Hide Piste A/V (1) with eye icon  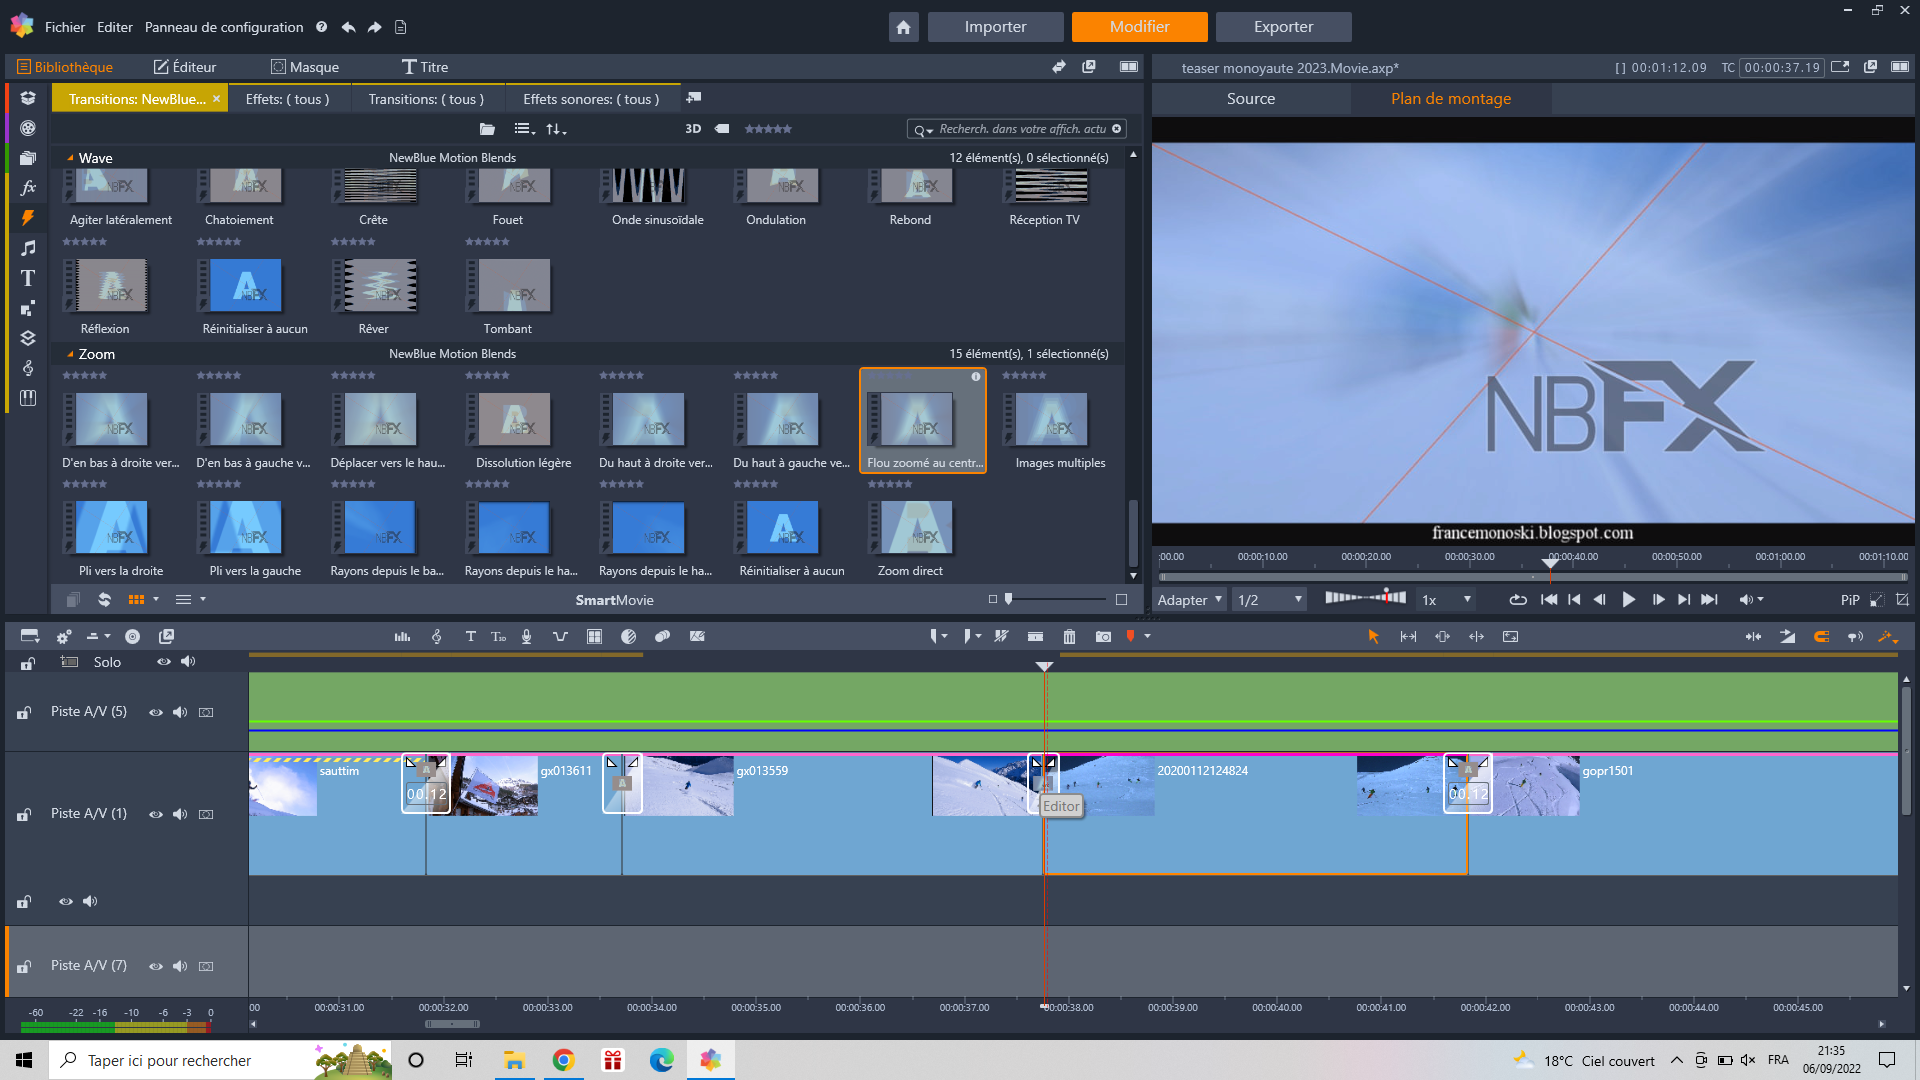point(156,814)
